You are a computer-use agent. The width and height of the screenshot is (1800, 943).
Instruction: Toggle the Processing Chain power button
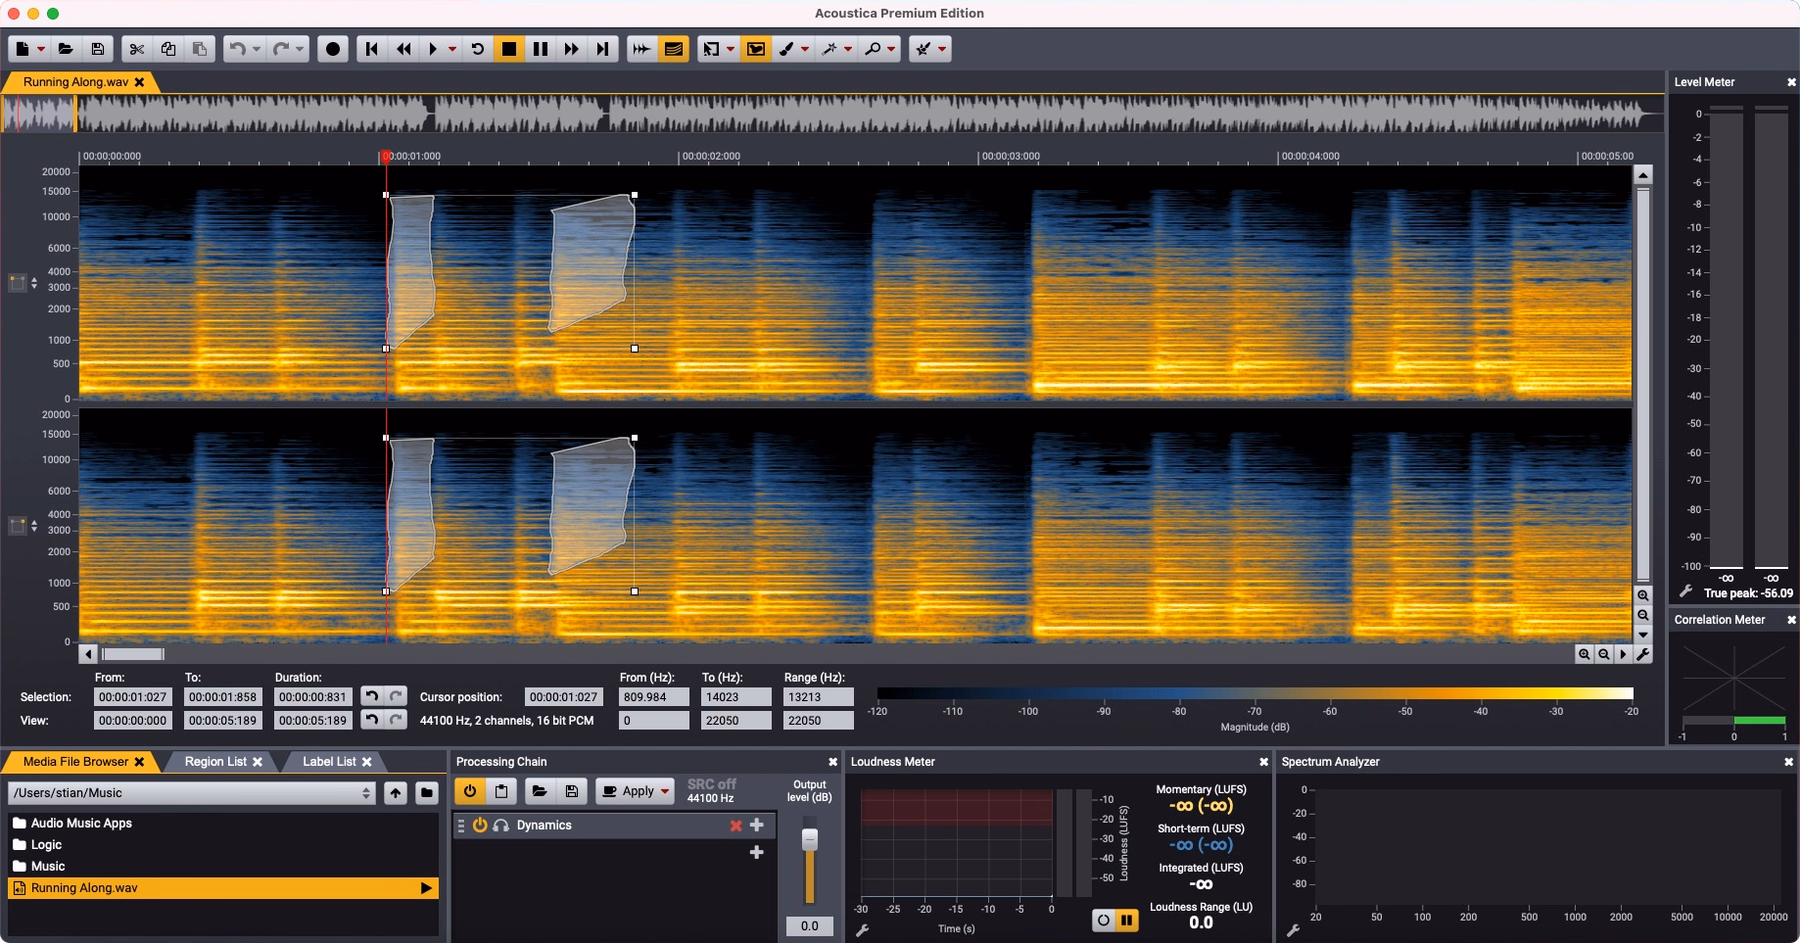pos(470,791)
